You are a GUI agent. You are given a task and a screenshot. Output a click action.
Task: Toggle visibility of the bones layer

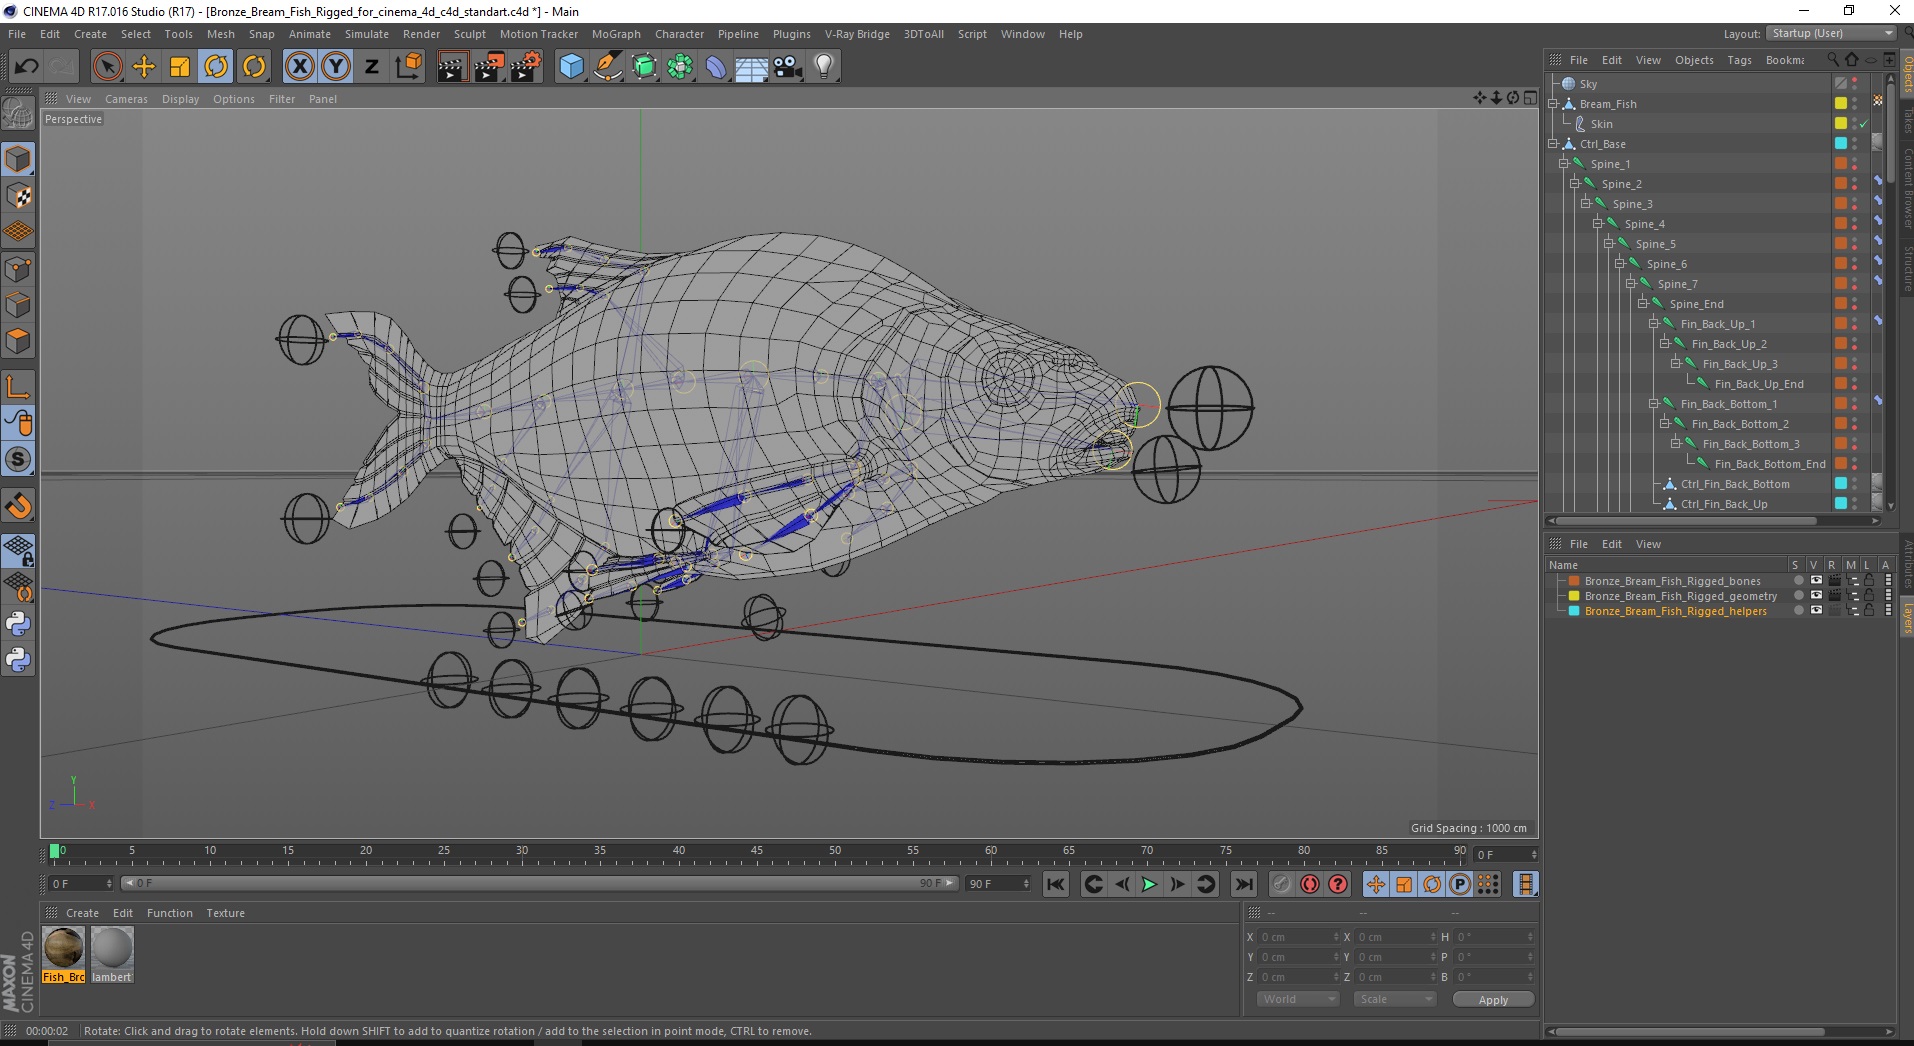coord(1816,581)
